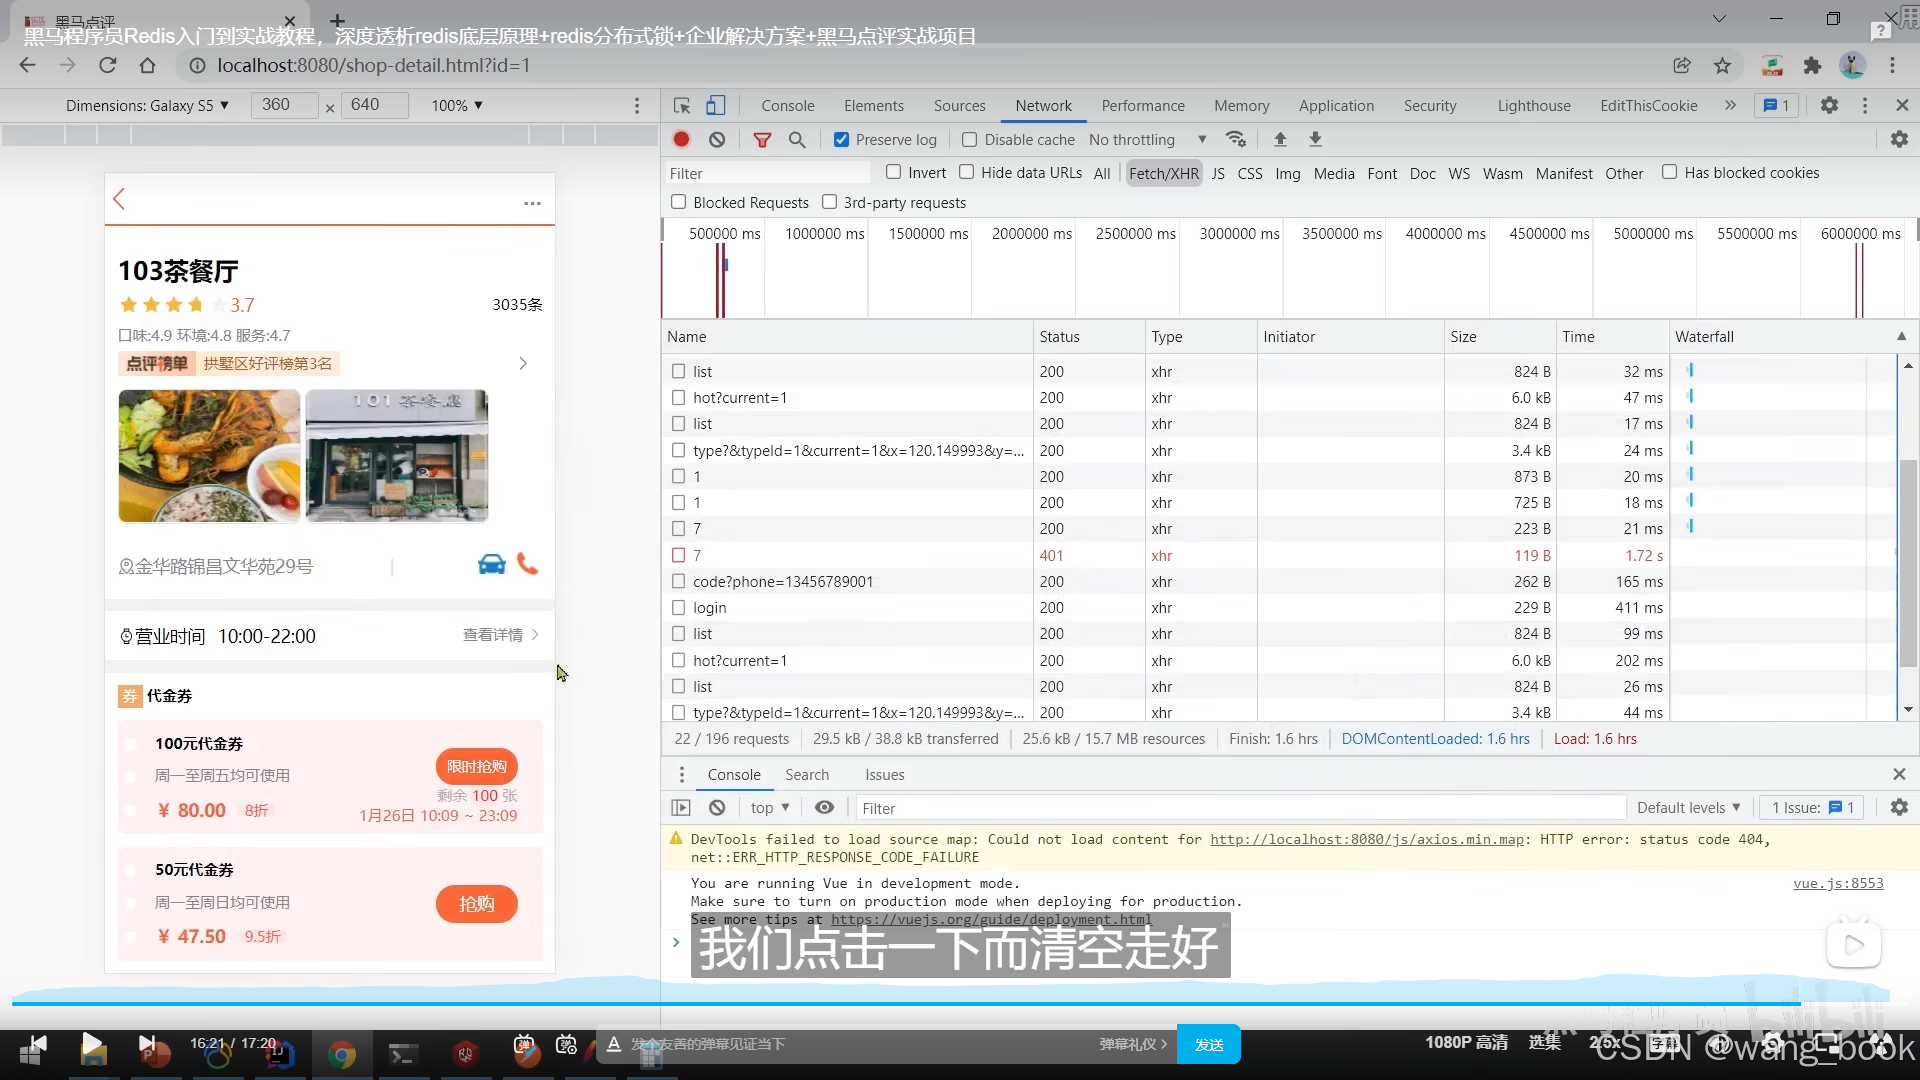Toggle the network filter funnel icon
1920x1080 pixels.
[x=762, y=139]
